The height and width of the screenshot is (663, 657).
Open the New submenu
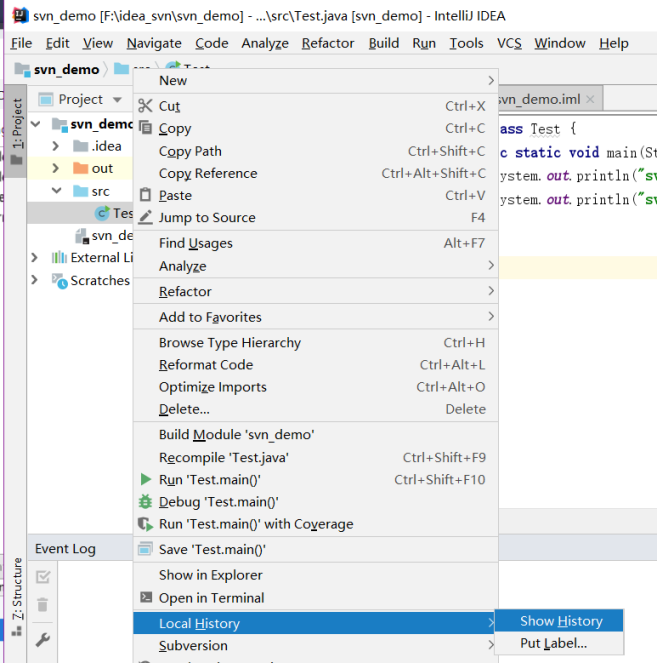pos(315,80)
